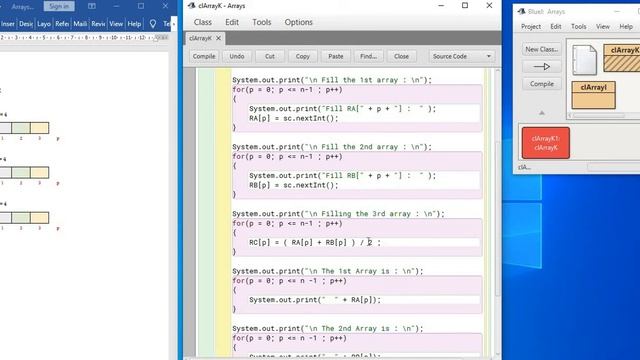Click the print statement "The 2nd Array is"
The width and height of the screenshot is (640, 360).
(328, 328)
